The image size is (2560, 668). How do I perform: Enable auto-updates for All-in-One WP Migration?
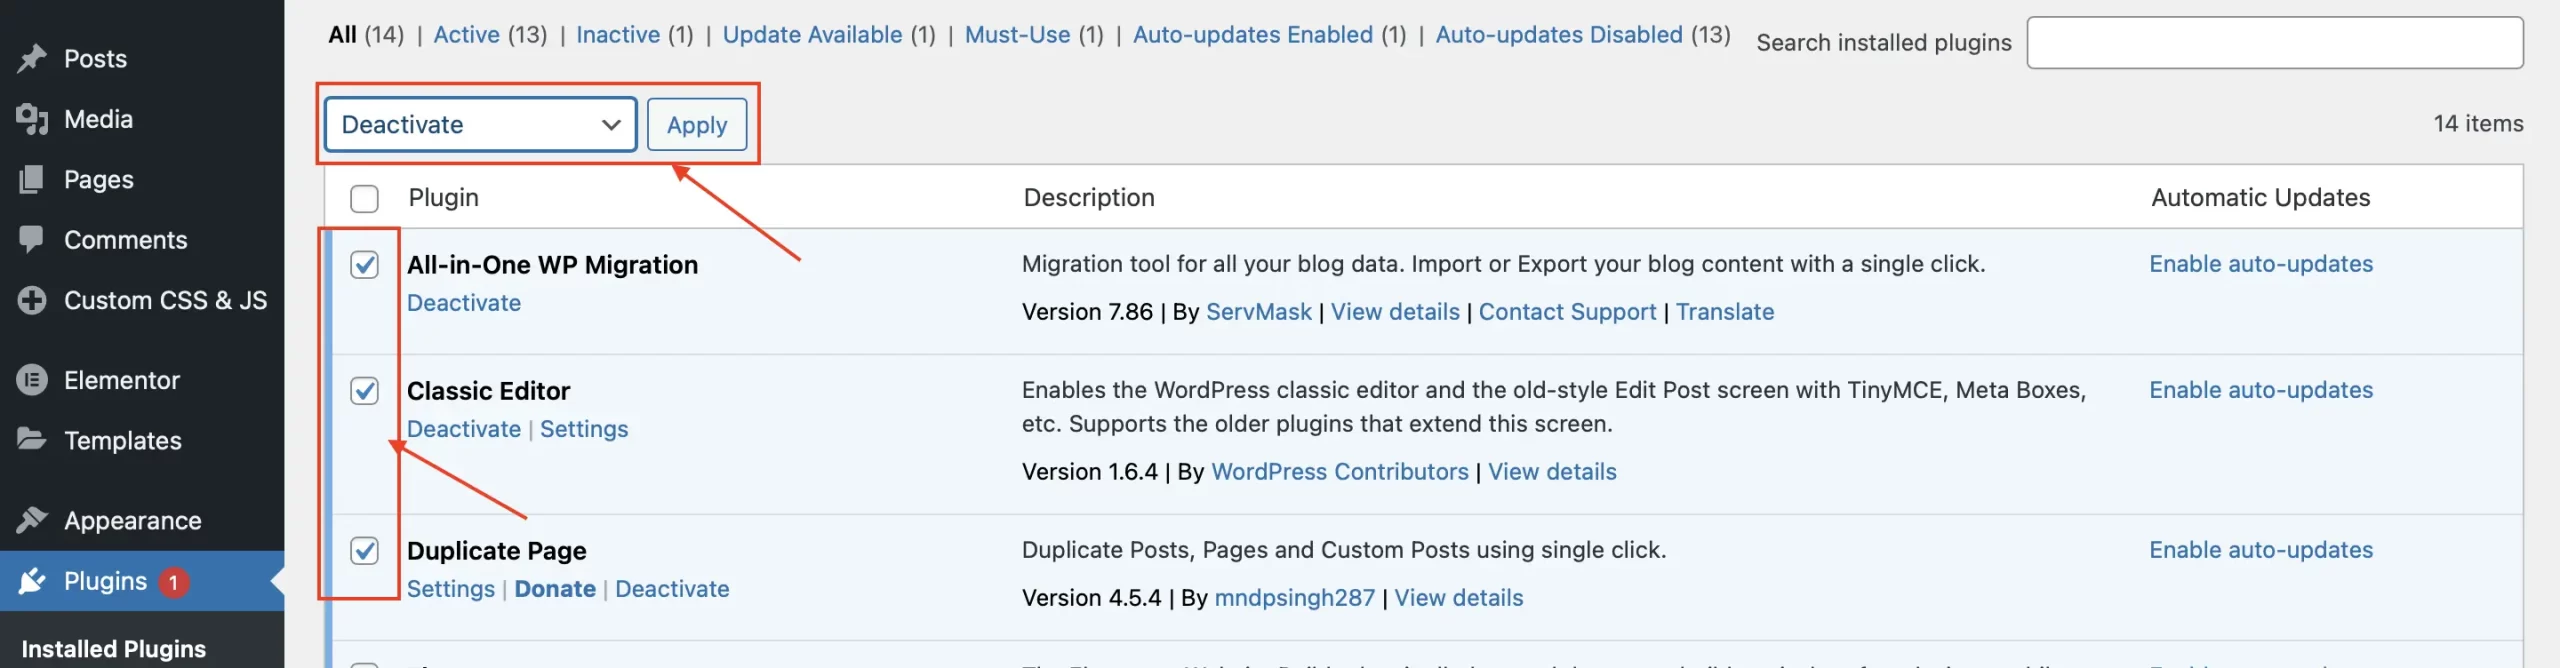[x=2261, y=264]
